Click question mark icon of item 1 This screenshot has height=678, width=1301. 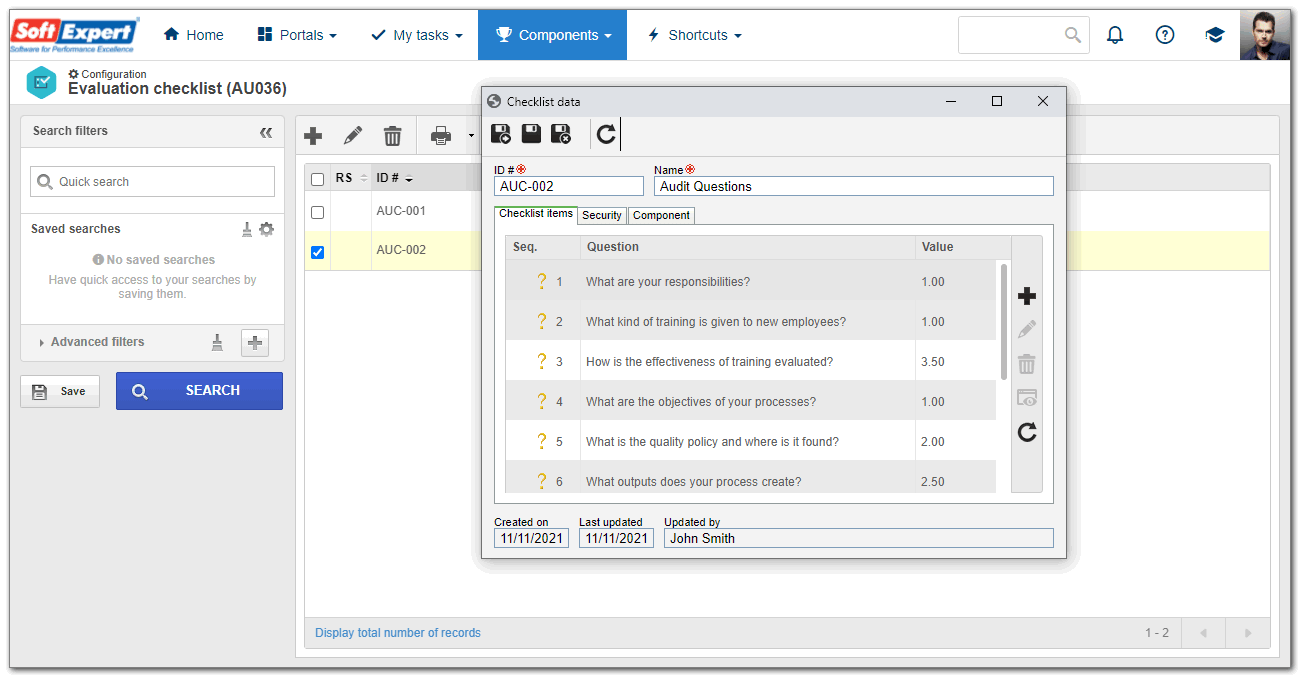pyautogui.click(x=541, y=281)
